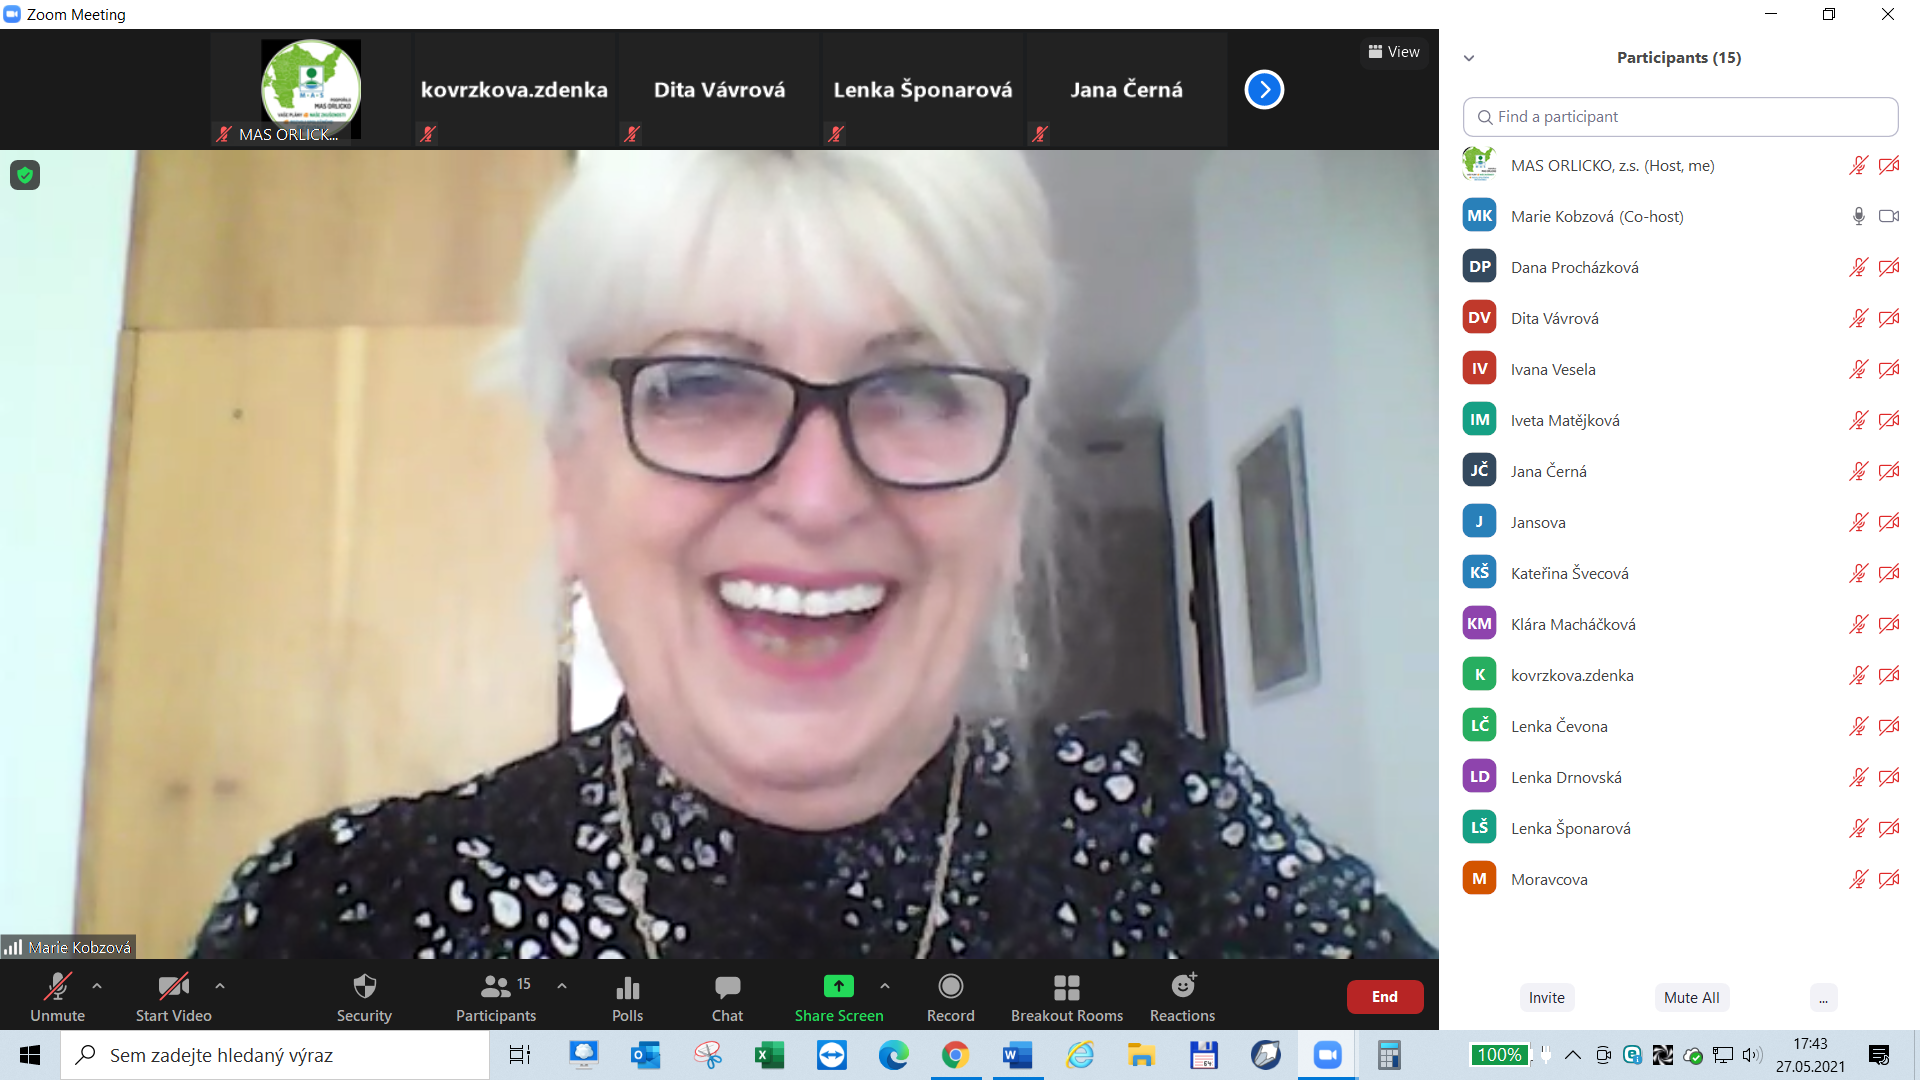
Task: Open the Reactions smiley icon
Action: click(1182, 987)
